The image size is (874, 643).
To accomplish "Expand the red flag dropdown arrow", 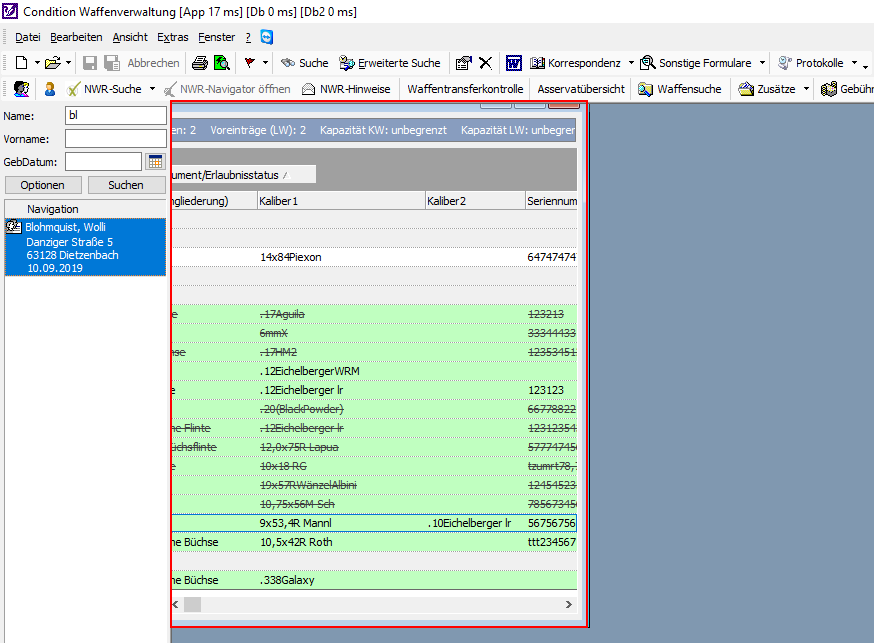I will pos(266,63).
